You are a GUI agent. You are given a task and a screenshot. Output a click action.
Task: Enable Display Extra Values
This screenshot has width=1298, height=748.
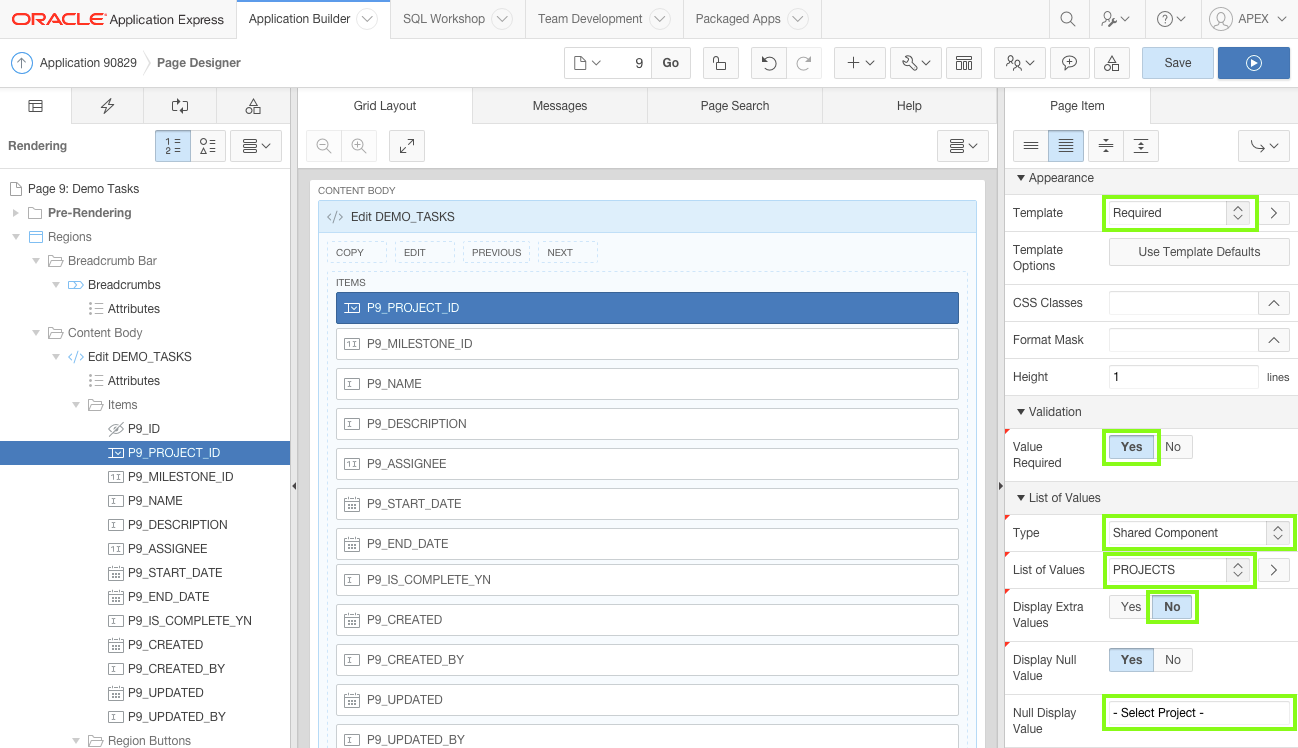1131,606
